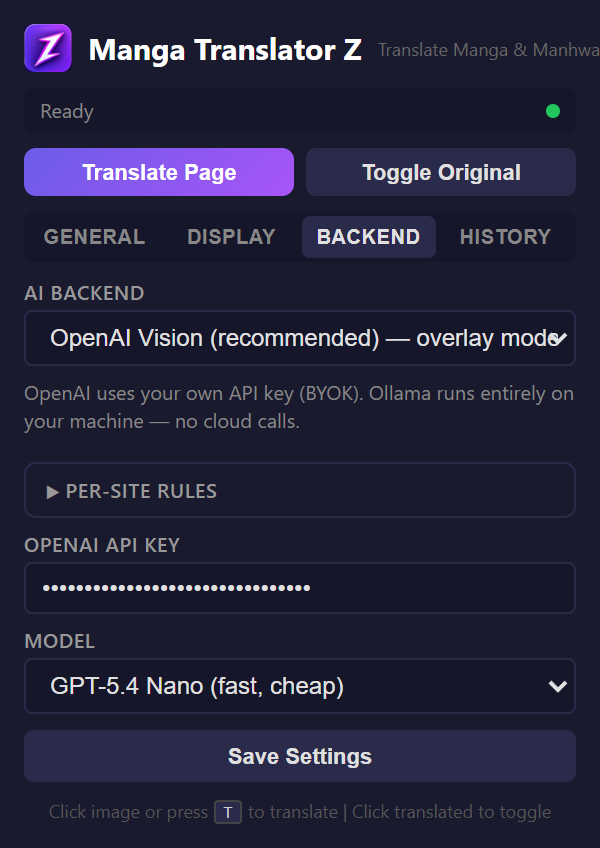
Task: Click Save Settings
Action: (x=299, y=756)
